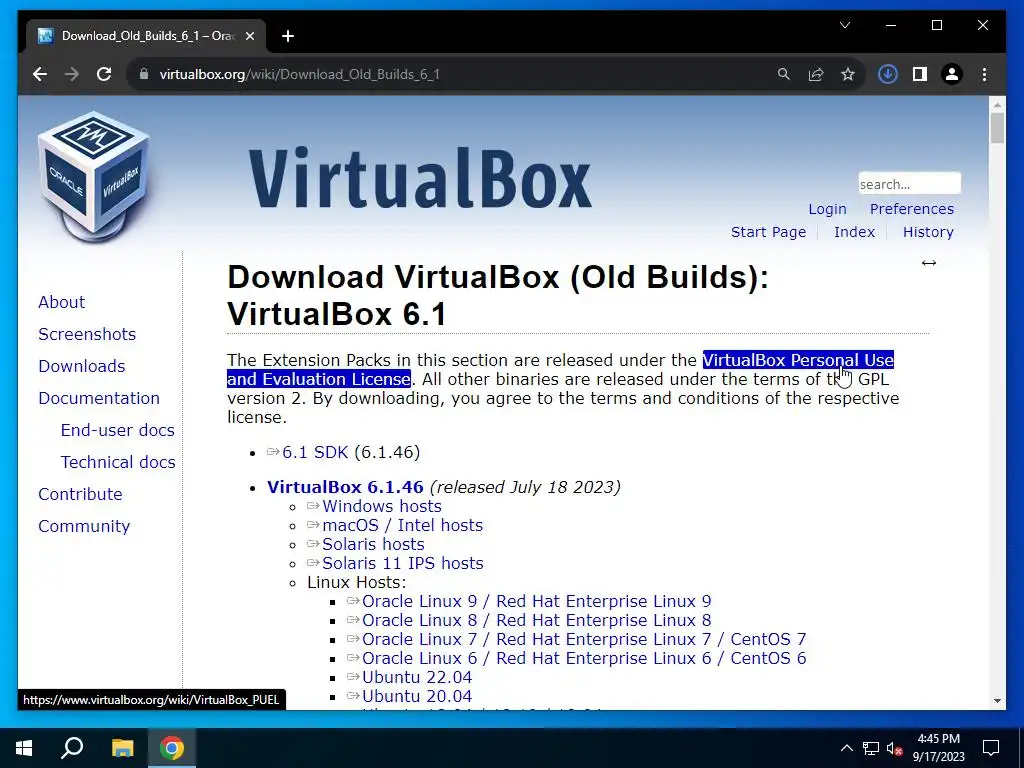
Task: Share this page using the share icon
Action: tap(816, 74)
